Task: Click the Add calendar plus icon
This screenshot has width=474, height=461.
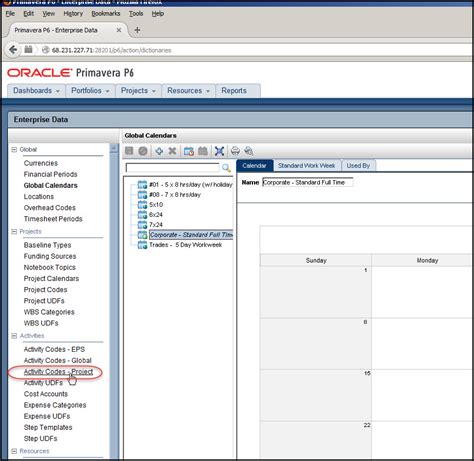Action: click(159, 151)
